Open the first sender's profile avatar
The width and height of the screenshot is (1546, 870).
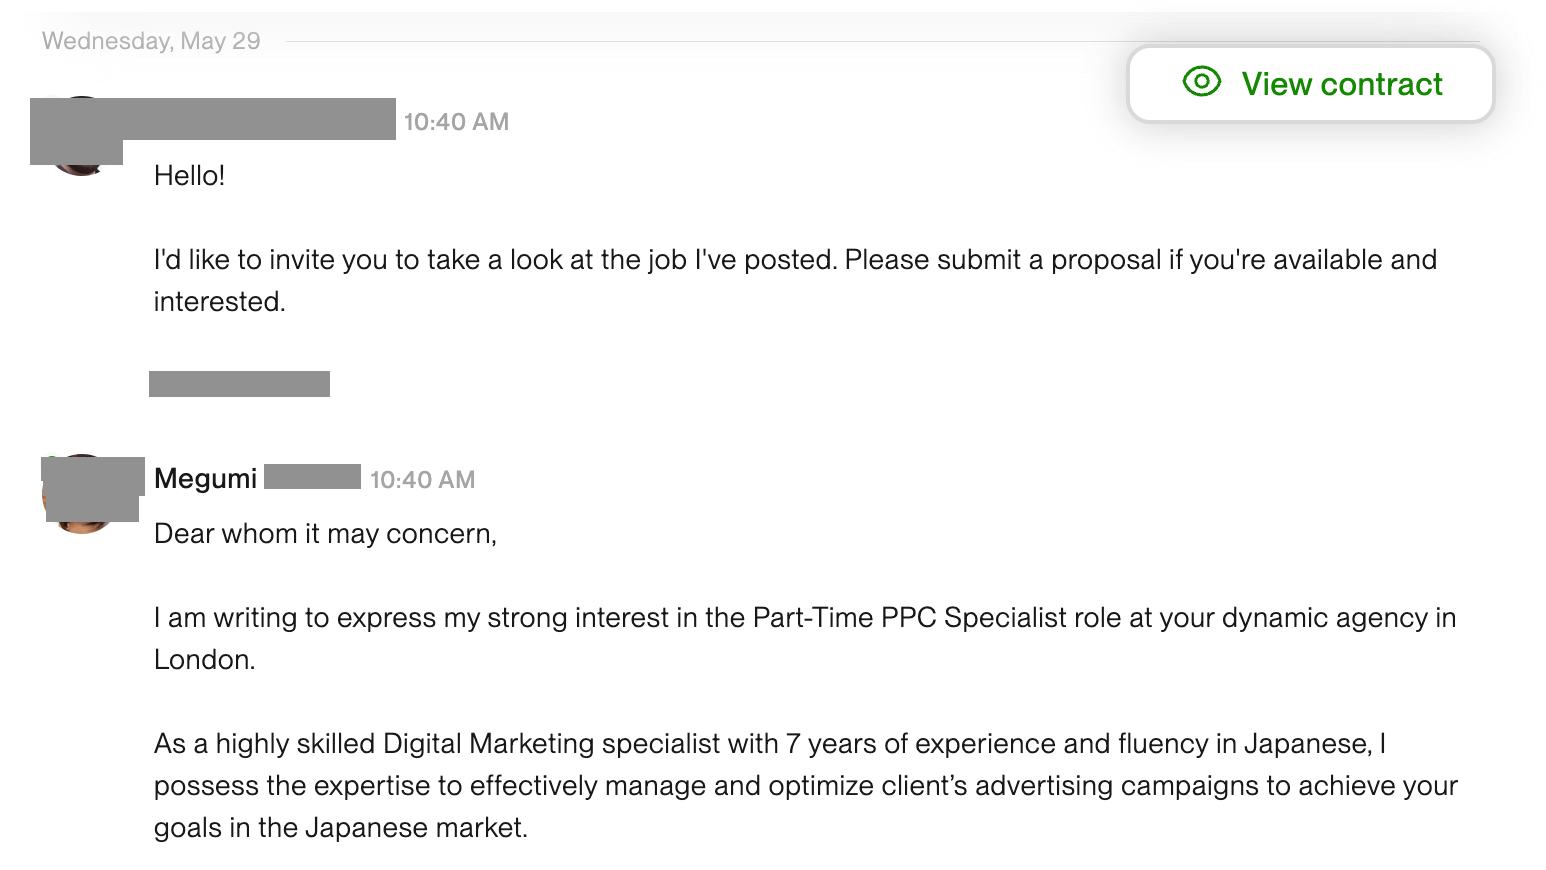[80, 137]
